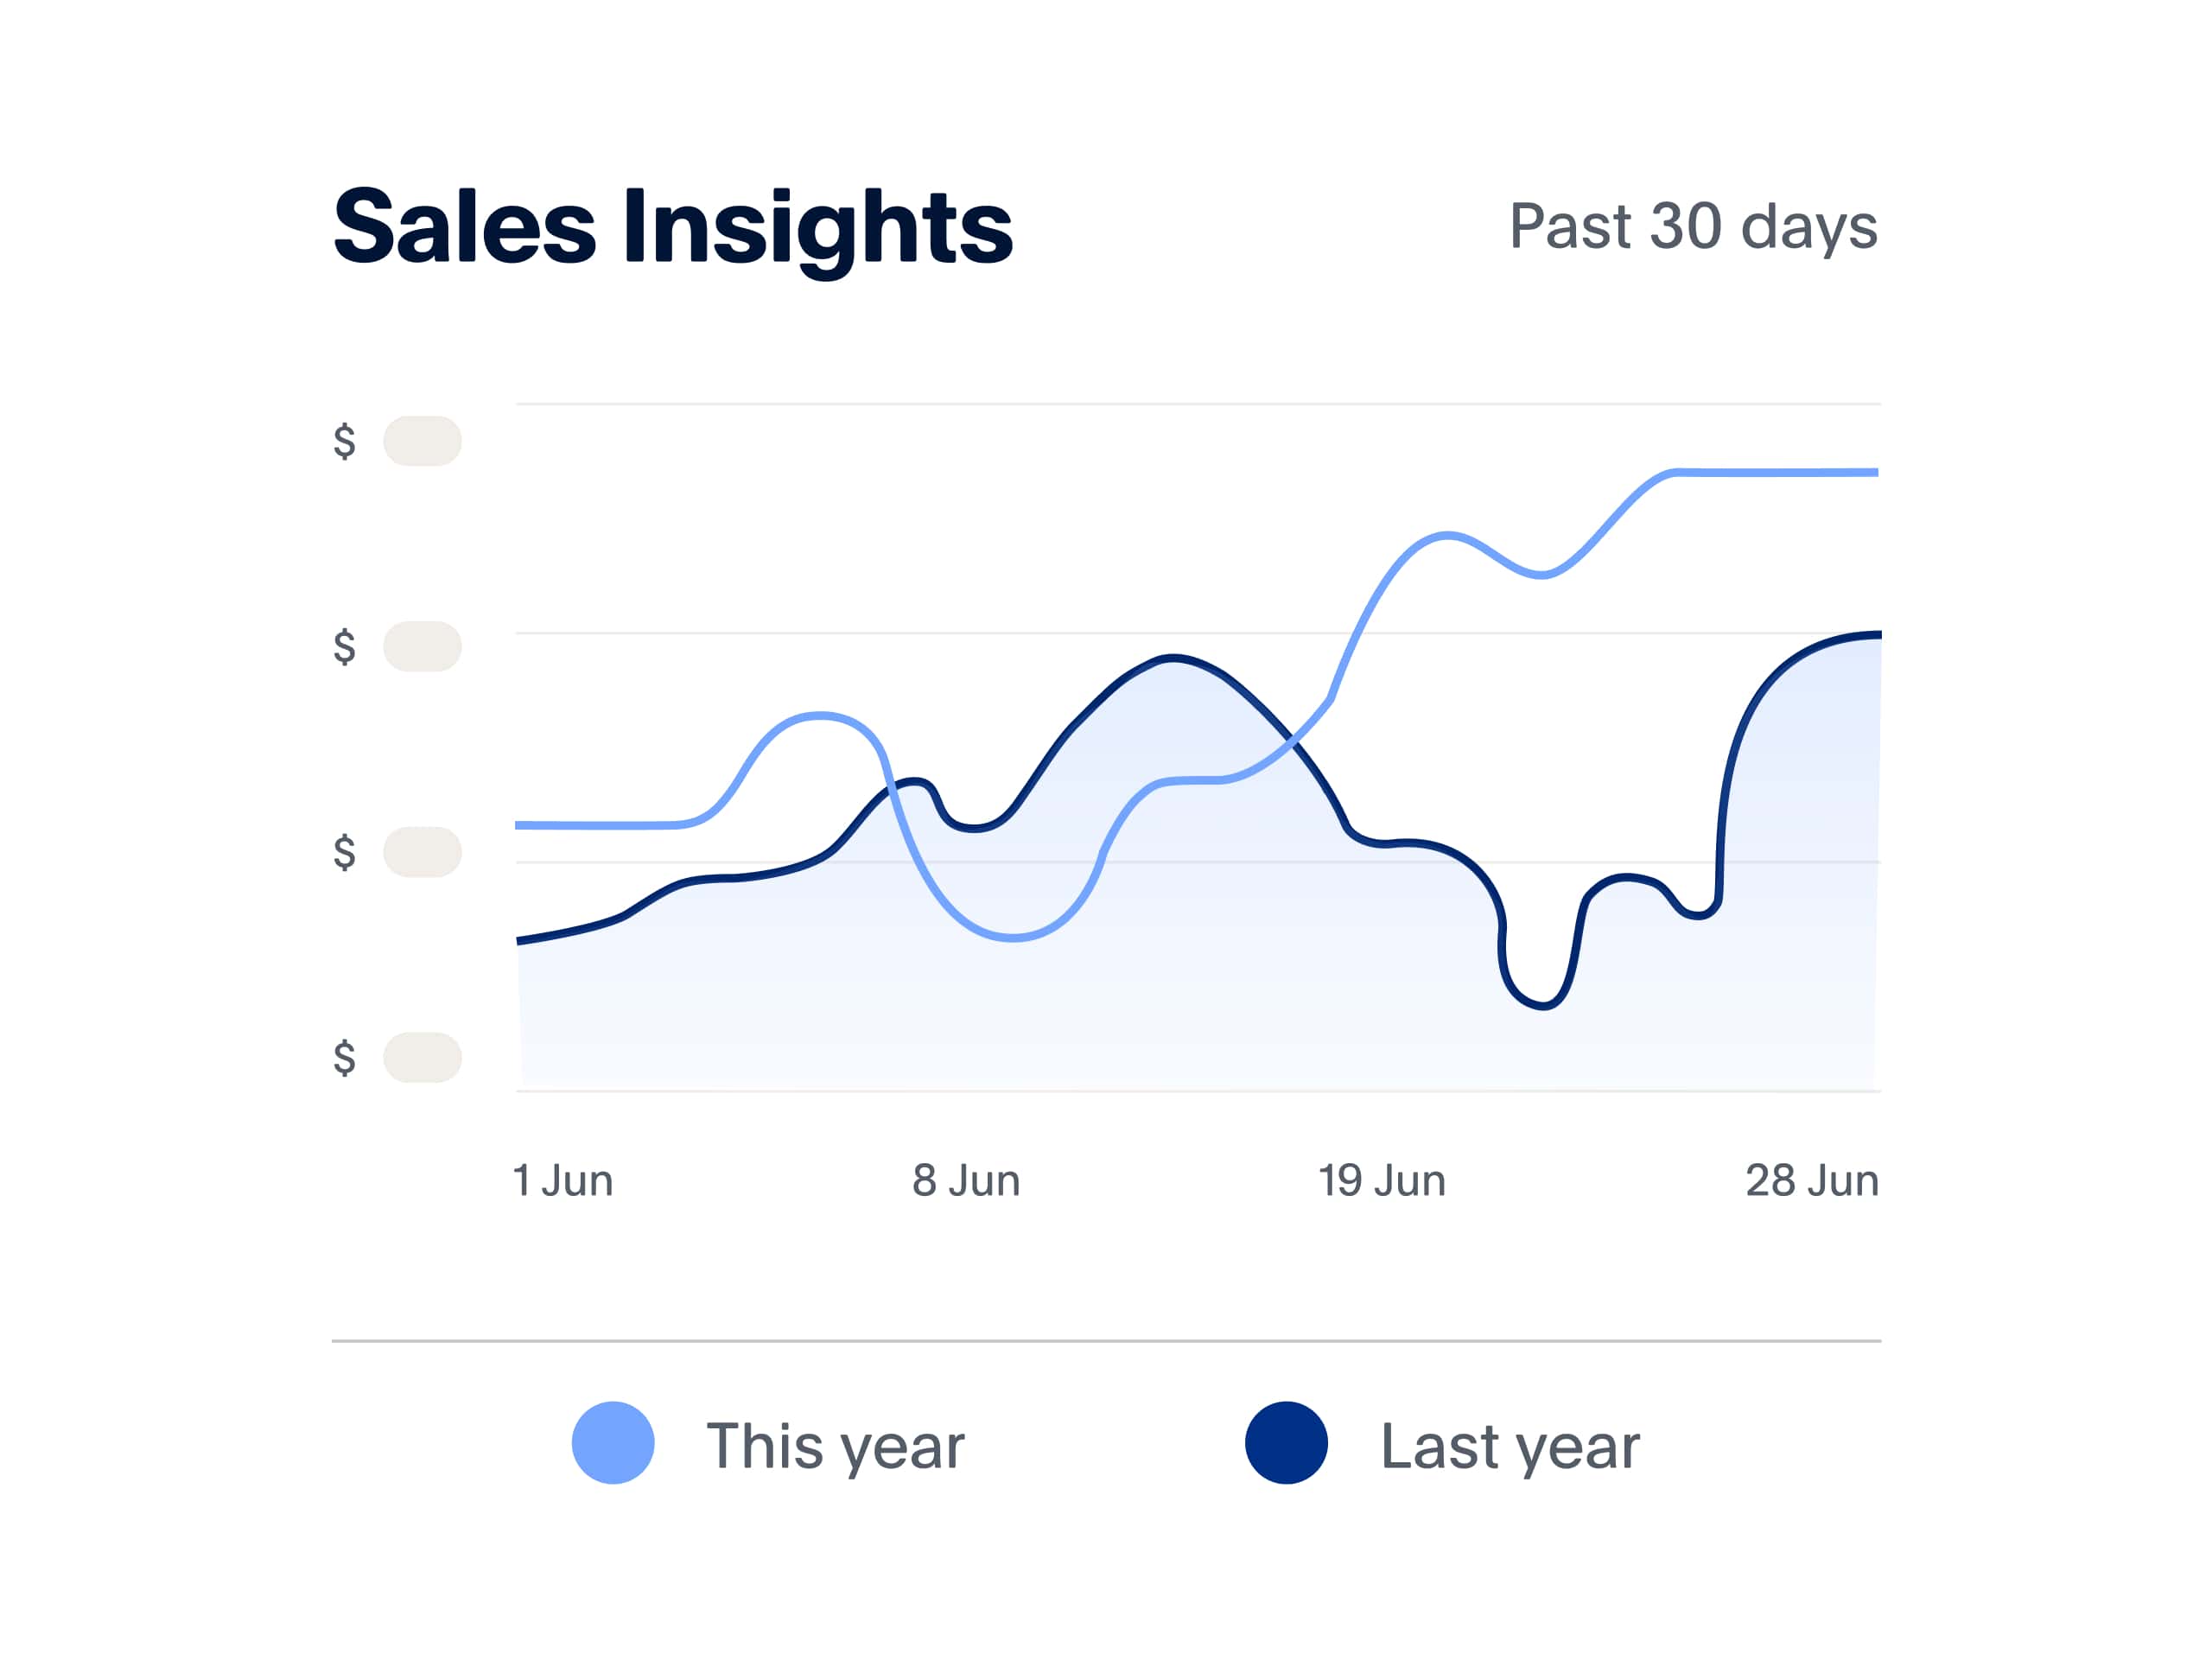Click the Sales Insights heading
The height and width of the screenshot is (1660, 2212).
point(672,227)
